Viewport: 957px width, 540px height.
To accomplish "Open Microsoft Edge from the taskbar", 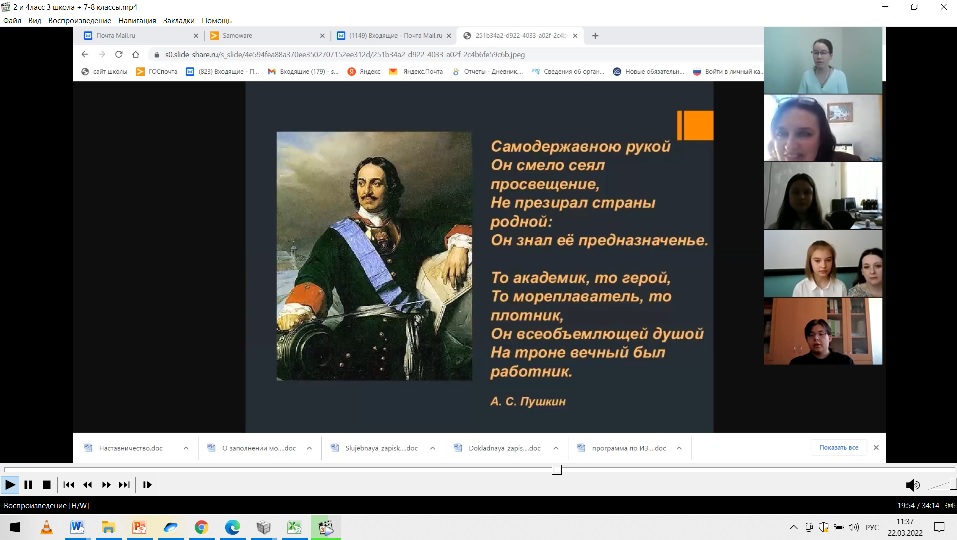I will (x=233, y=527).
